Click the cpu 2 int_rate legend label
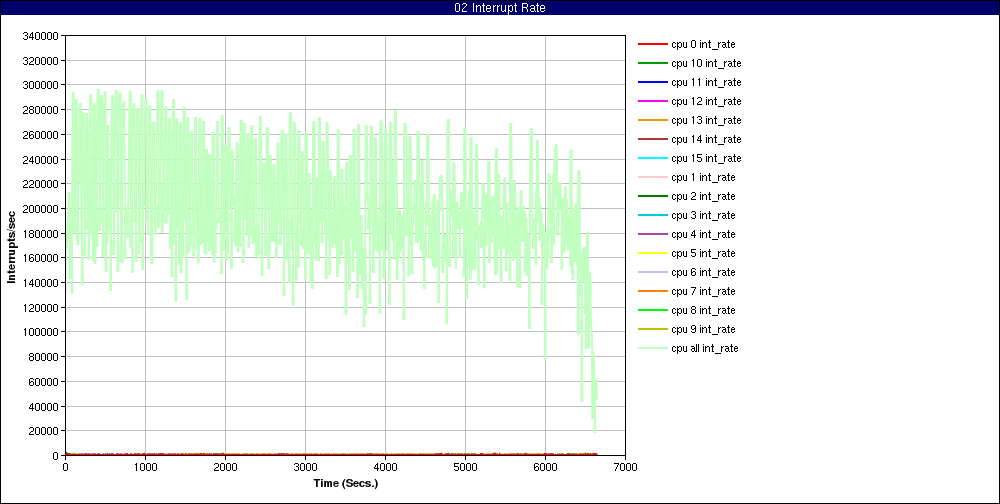1000x504 pixels. [x=703, y=196]
